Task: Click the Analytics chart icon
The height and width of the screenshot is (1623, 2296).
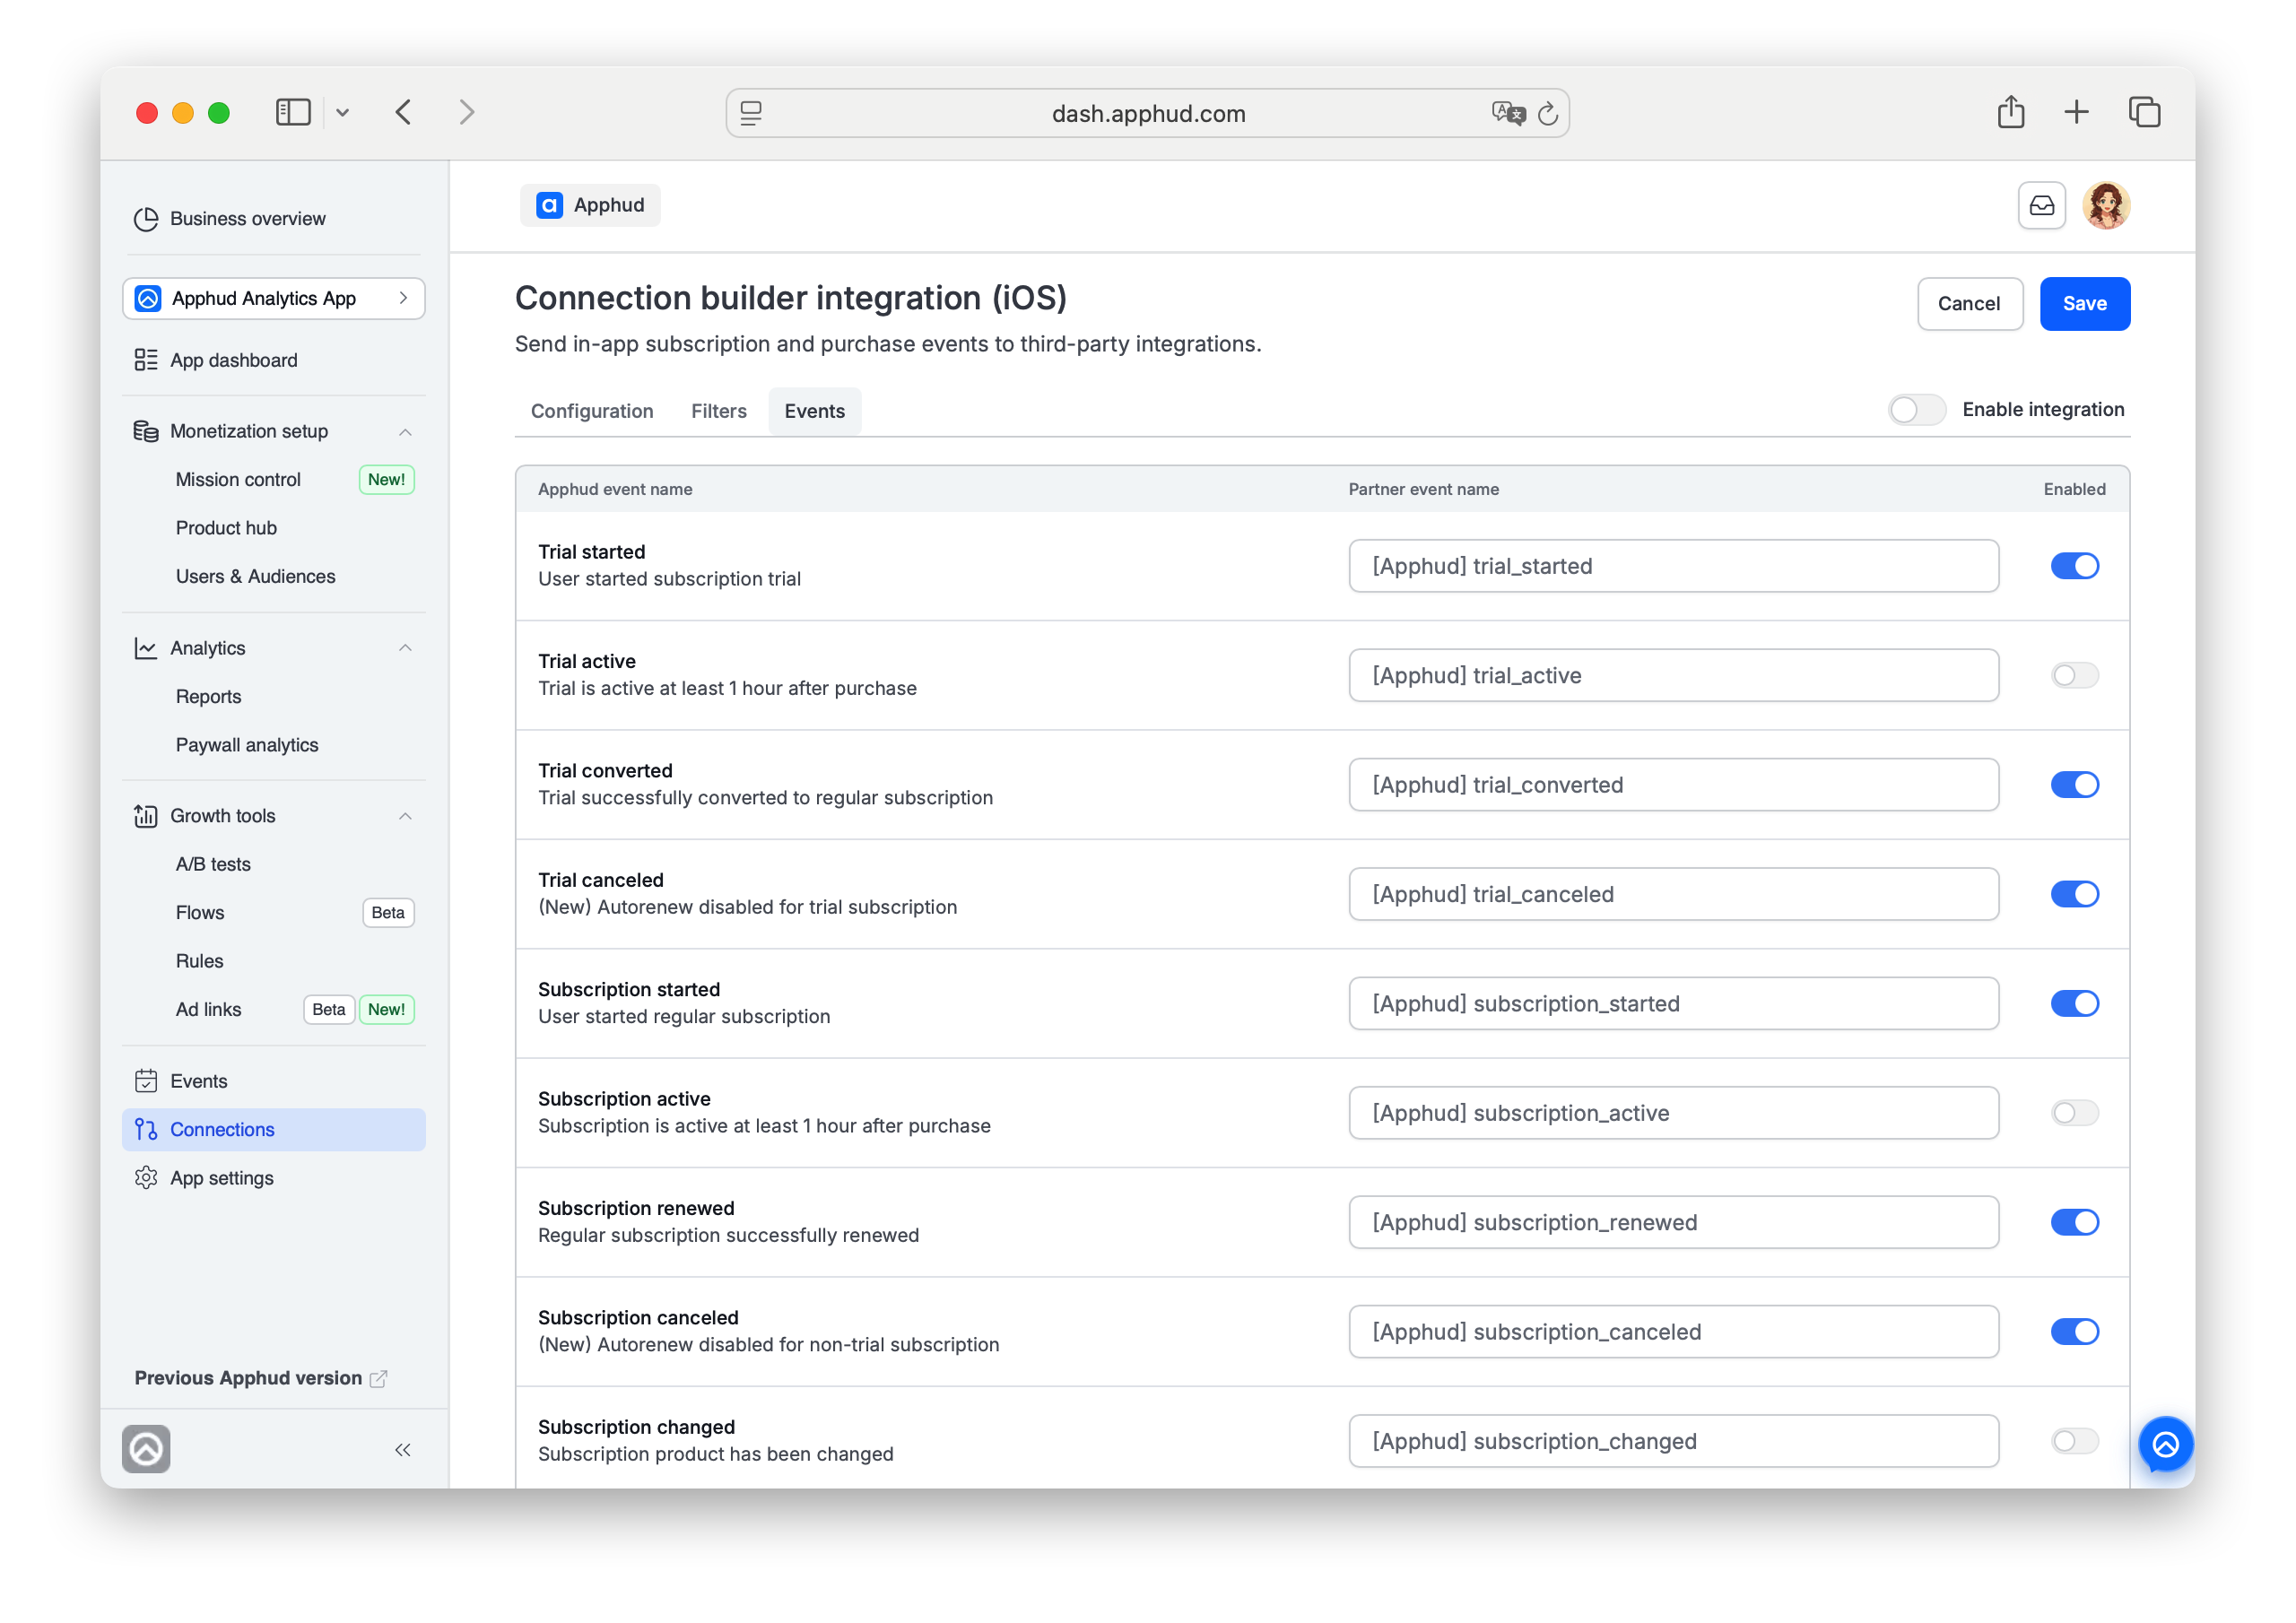Action: click(146, 648)
